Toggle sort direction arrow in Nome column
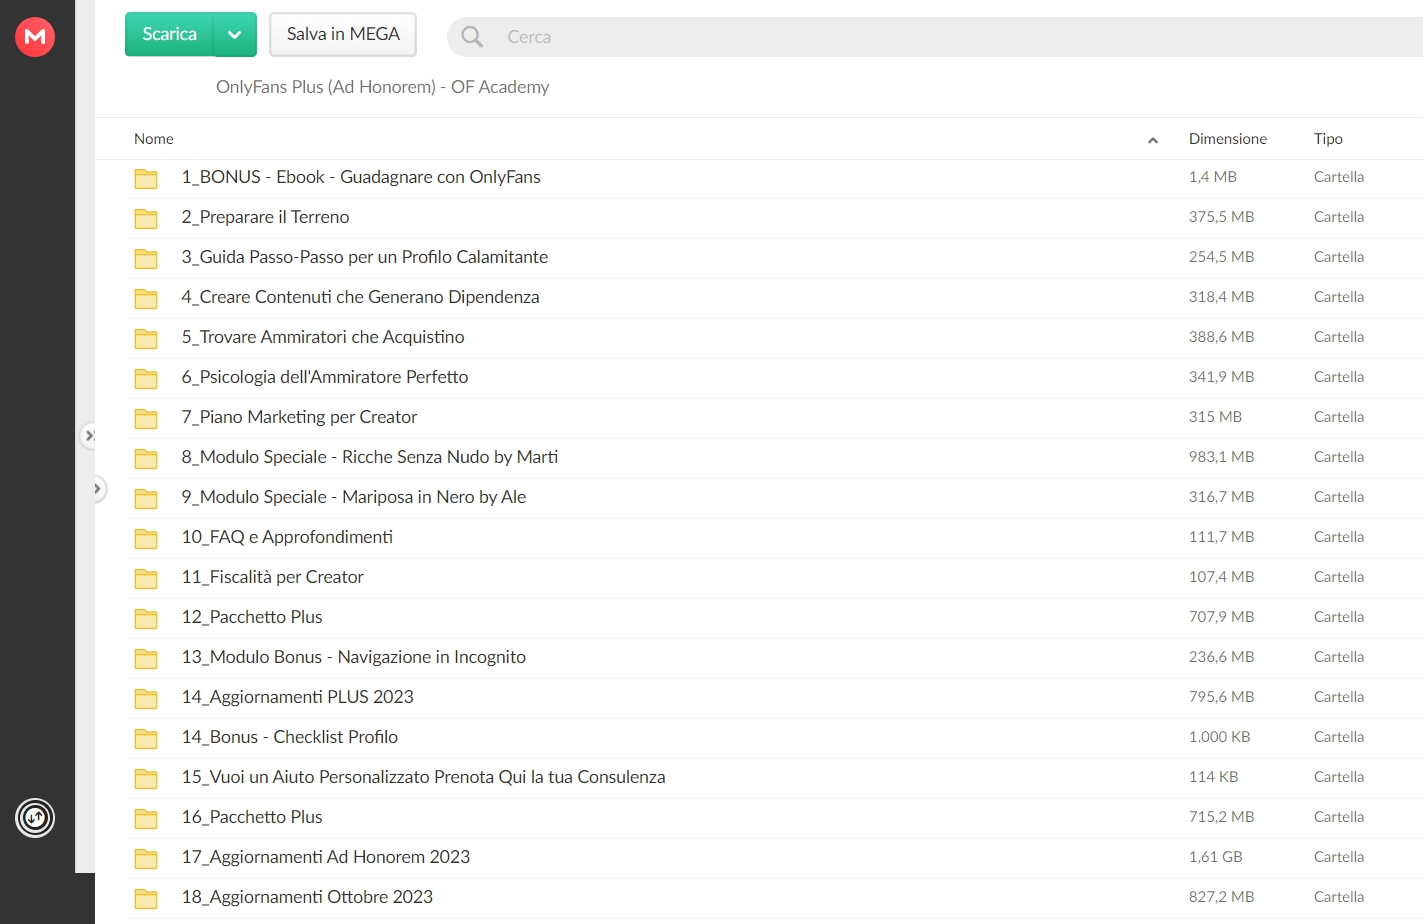 coord(1153,140)
